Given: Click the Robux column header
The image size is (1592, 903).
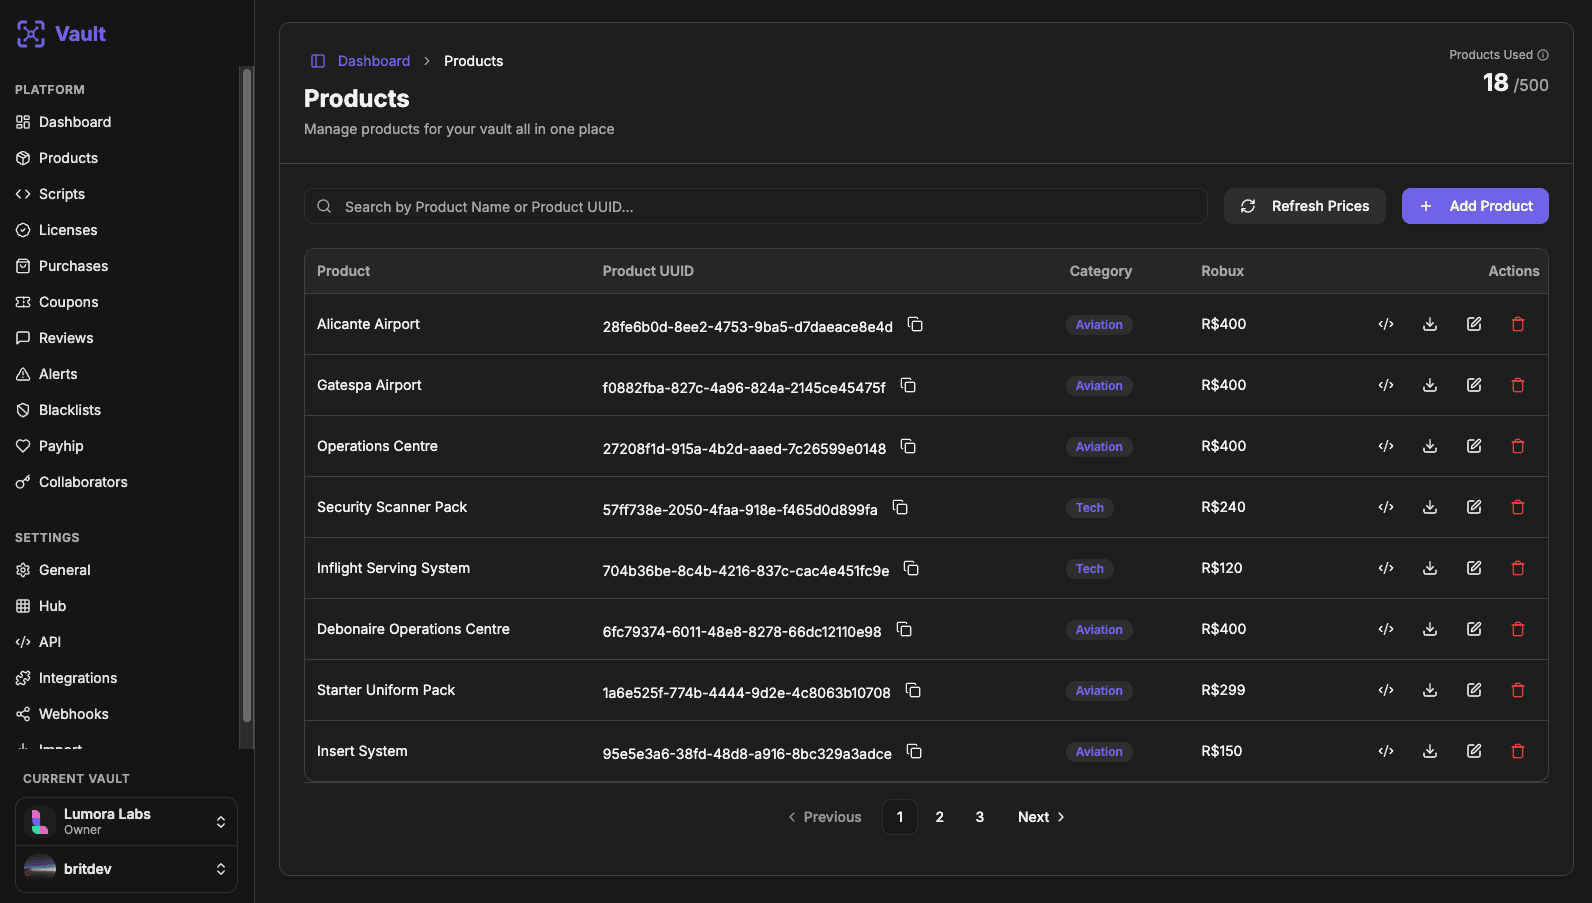Looking at the screenshot, I should 1223,271.
